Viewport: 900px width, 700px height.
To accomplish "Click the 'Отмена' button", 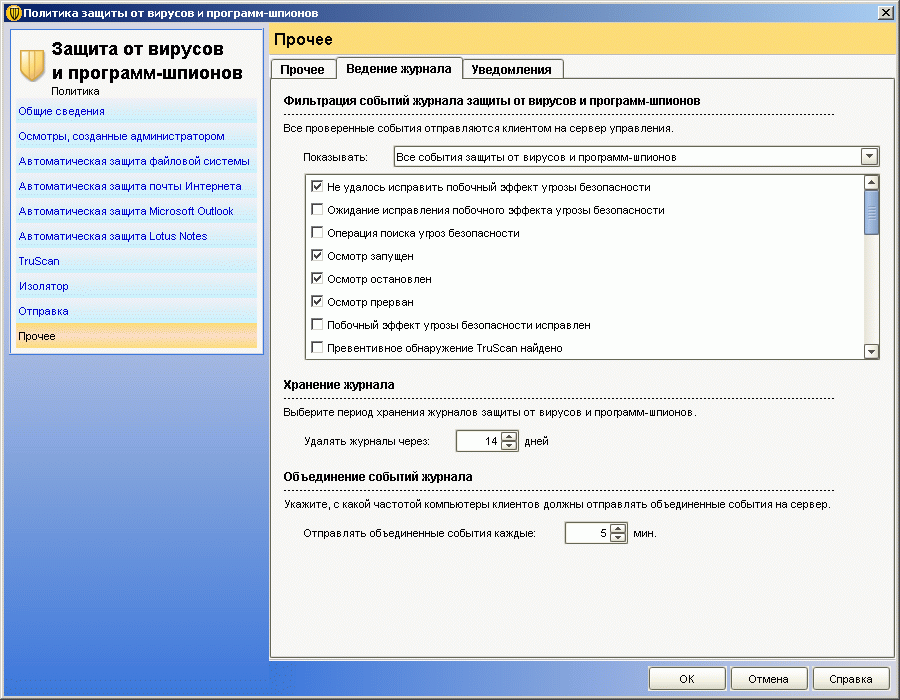I will point(769,679).
